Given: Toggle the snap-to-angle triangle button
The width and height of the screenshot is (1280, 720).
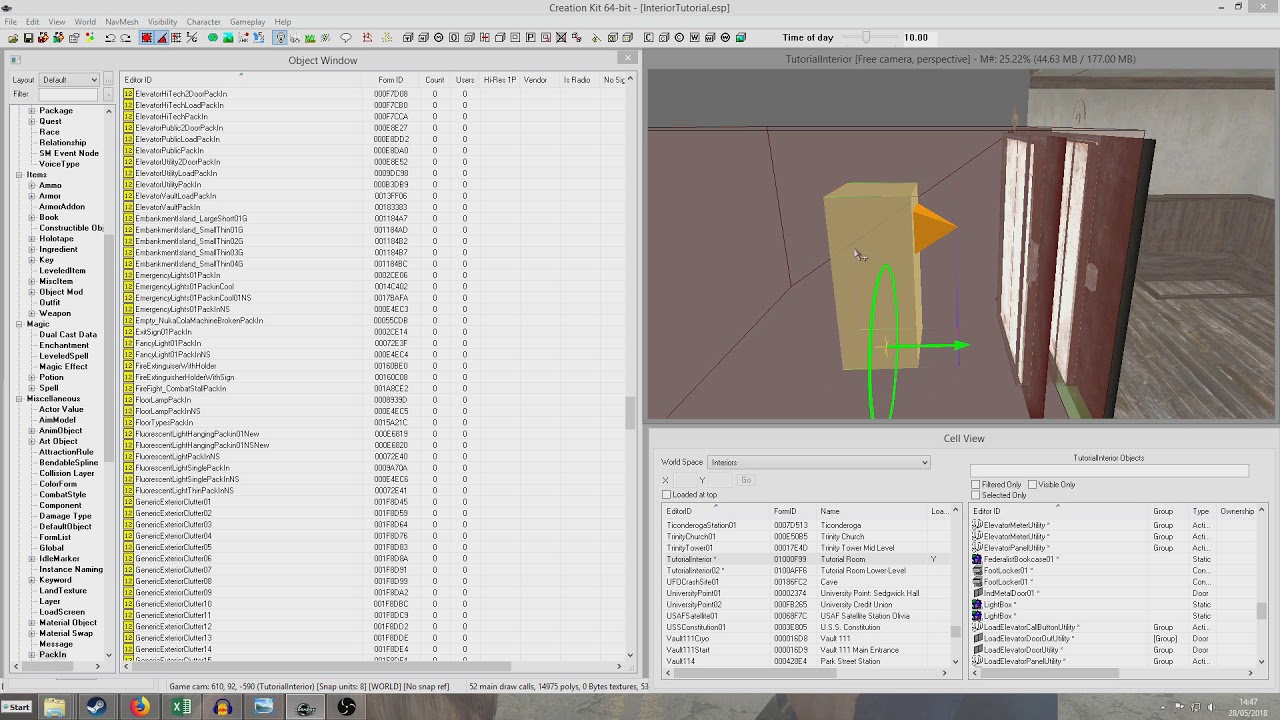Looking at the screenshot, I should (x=161, y=38).
